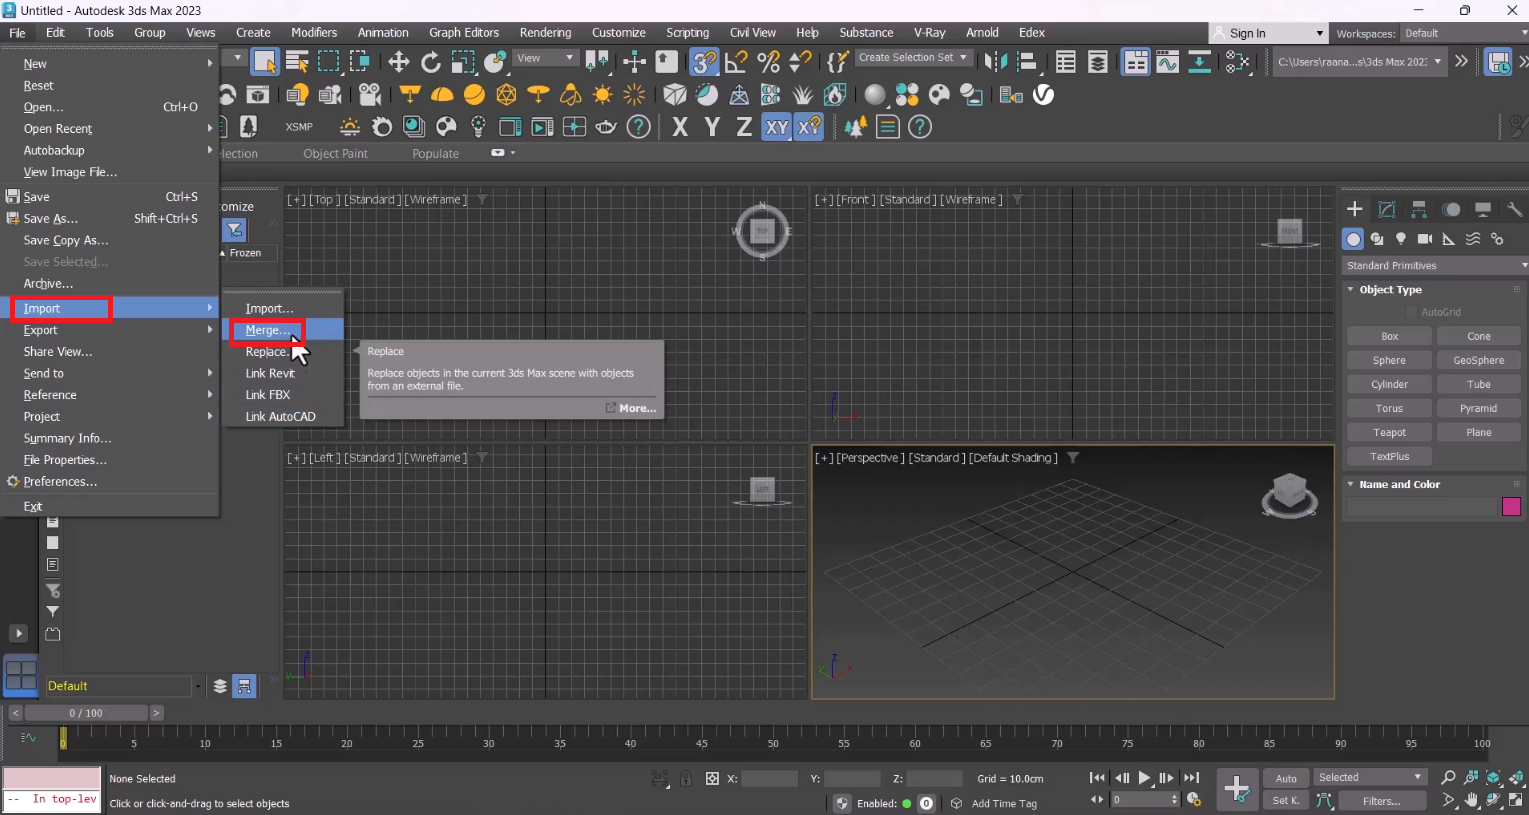This screenshot has width=1529, height=815.
Task: Switch to Cameras category in Create panel
Action: [x=1424, y=240]
